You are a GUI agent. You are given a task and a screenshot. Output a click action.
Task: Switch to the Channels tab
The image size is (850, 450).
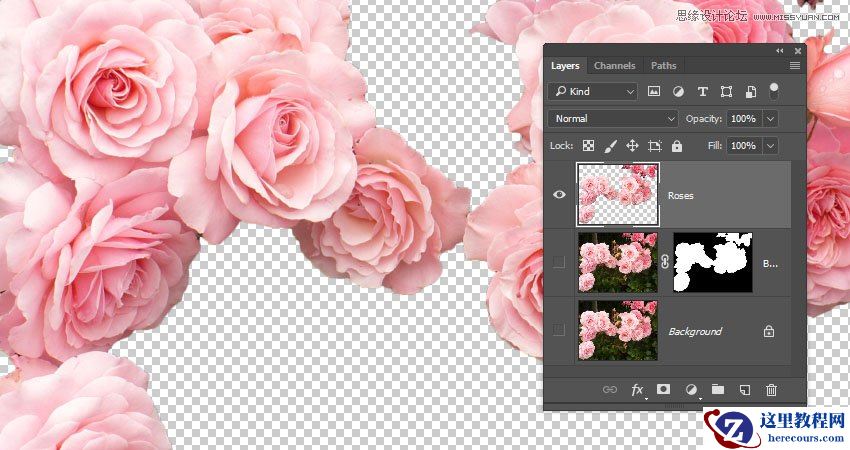(x=614, y=66)
